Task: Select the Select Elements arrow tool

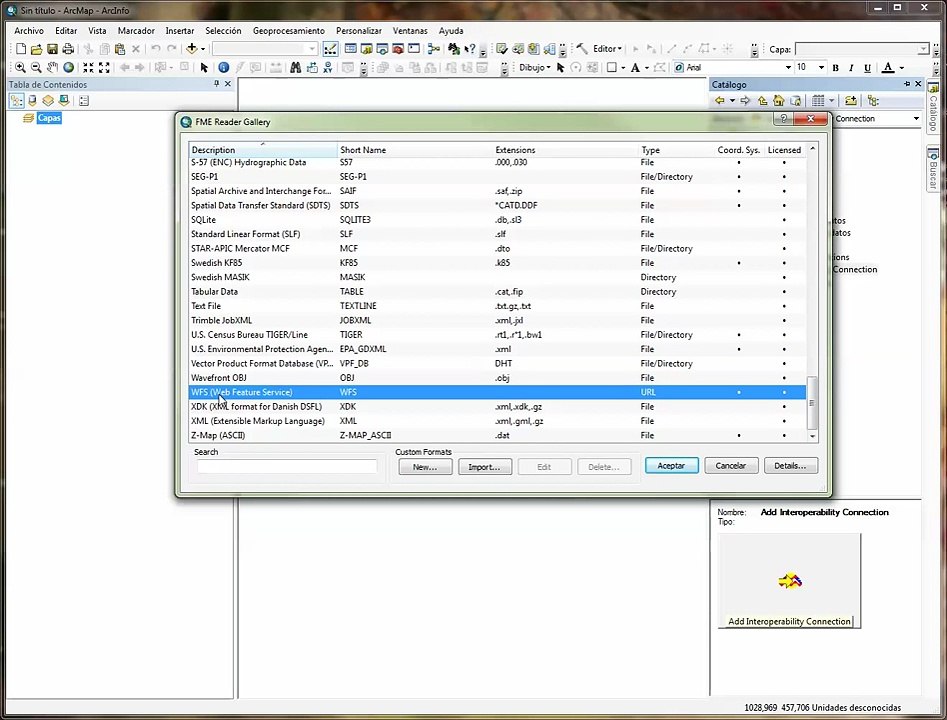Action: pyautogui.click(x=204, y=68)
